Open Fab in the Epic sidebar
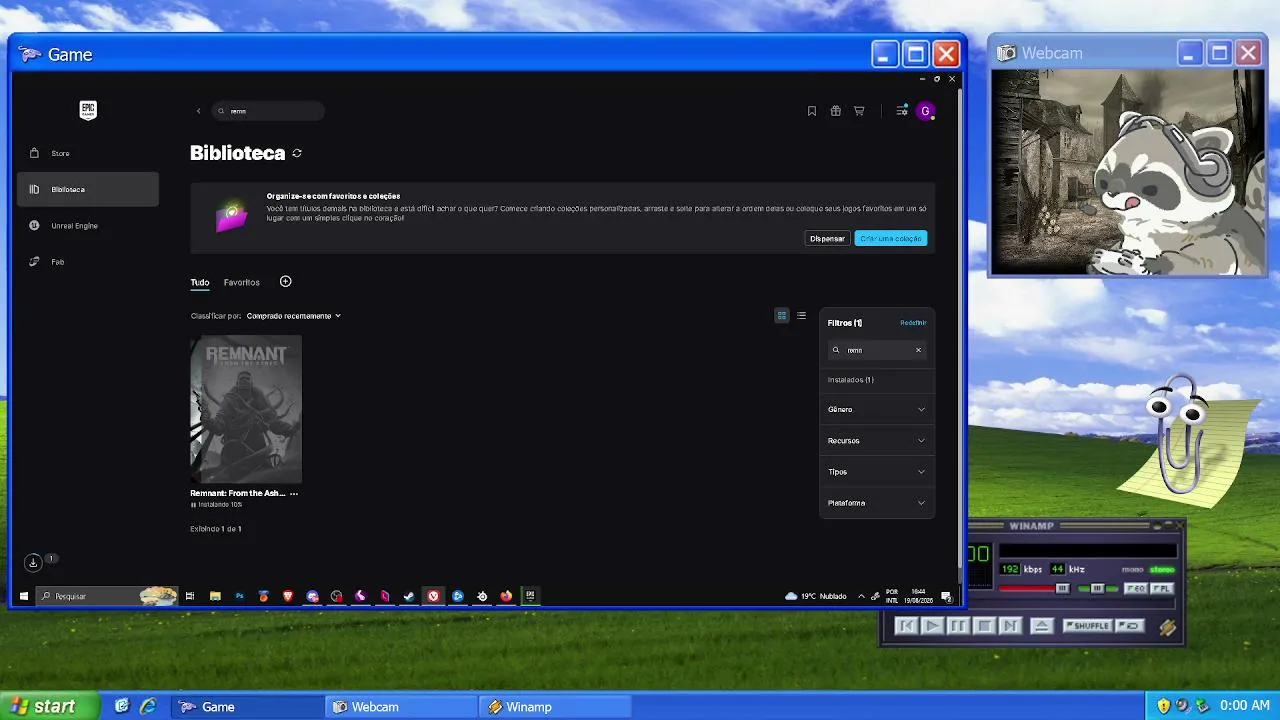Image resolution: width=1280 pixels, height=720 pixels. pyautogui.click(x=88, y=262)
